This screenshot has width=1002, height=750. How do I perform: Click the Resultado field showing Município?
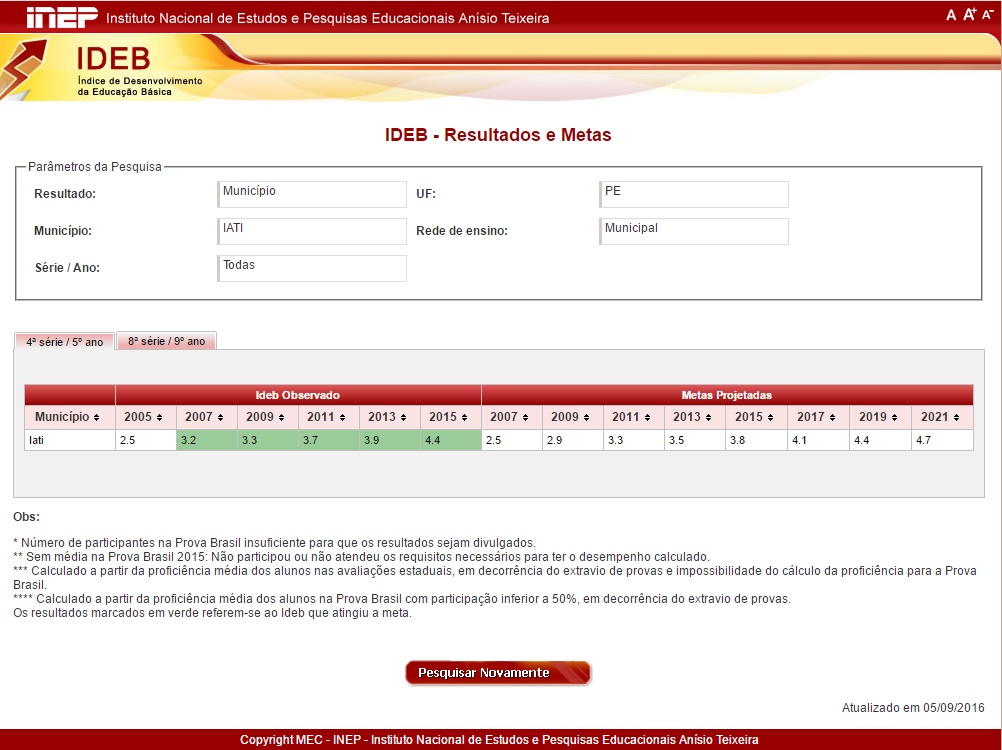[x=312, y=194]
